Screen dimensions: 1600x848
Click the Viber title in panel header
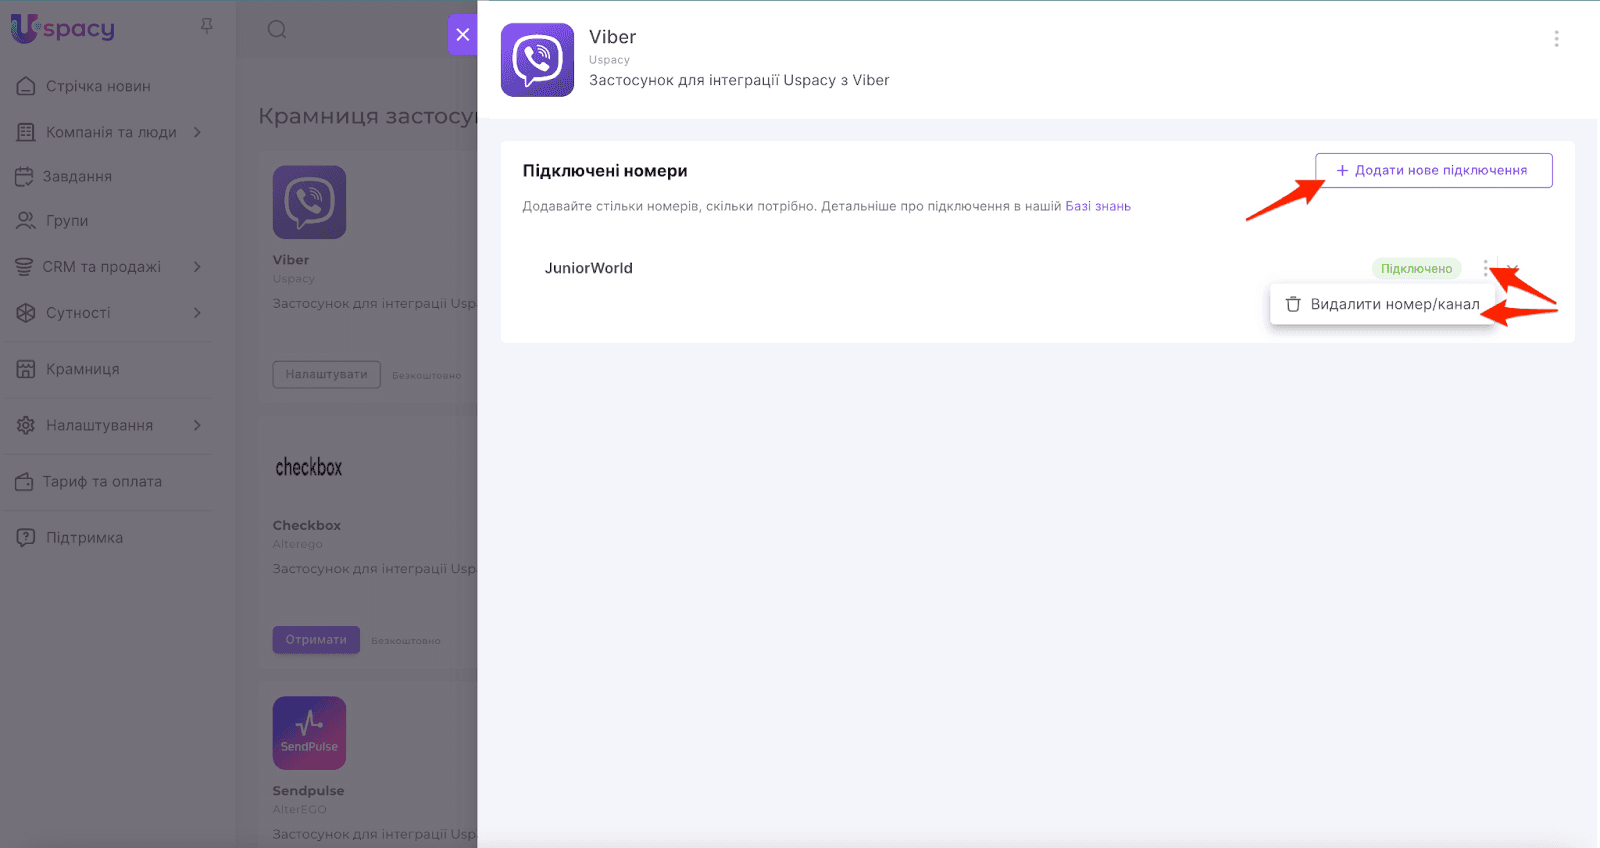click(612, 37)
